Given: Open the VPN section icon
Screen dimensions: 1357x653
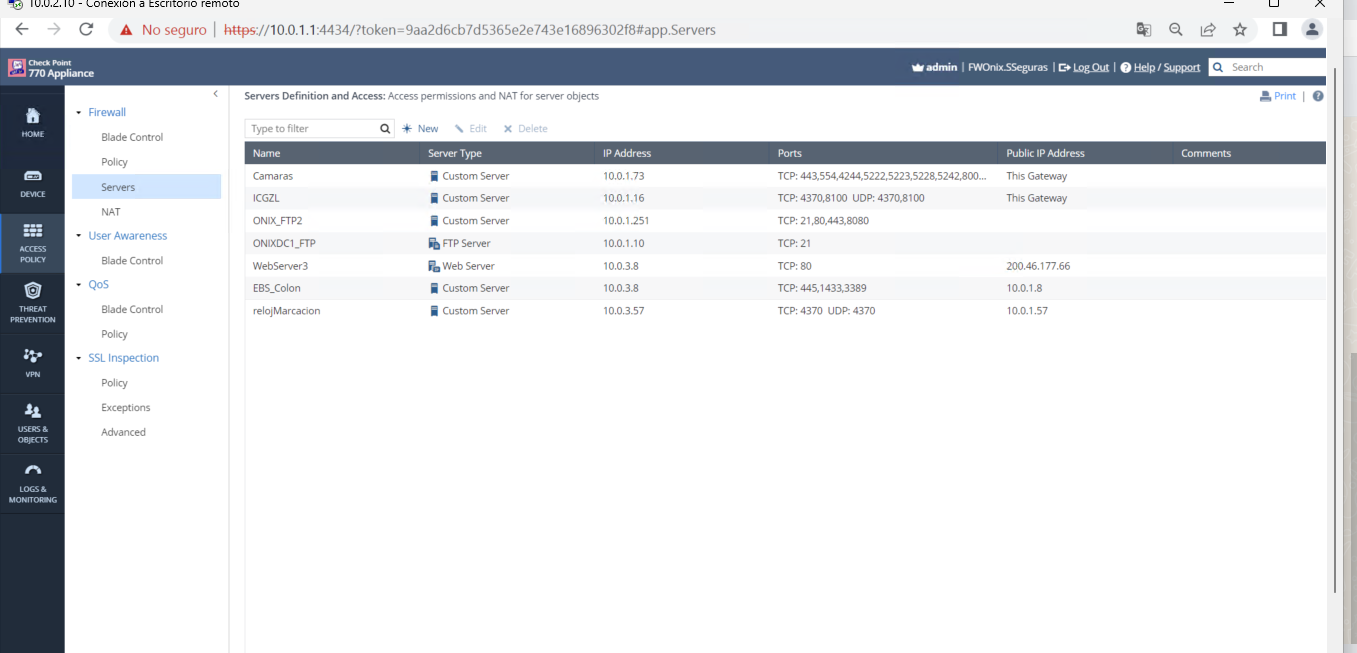Looking at the screenshot, I should (32, 356).
